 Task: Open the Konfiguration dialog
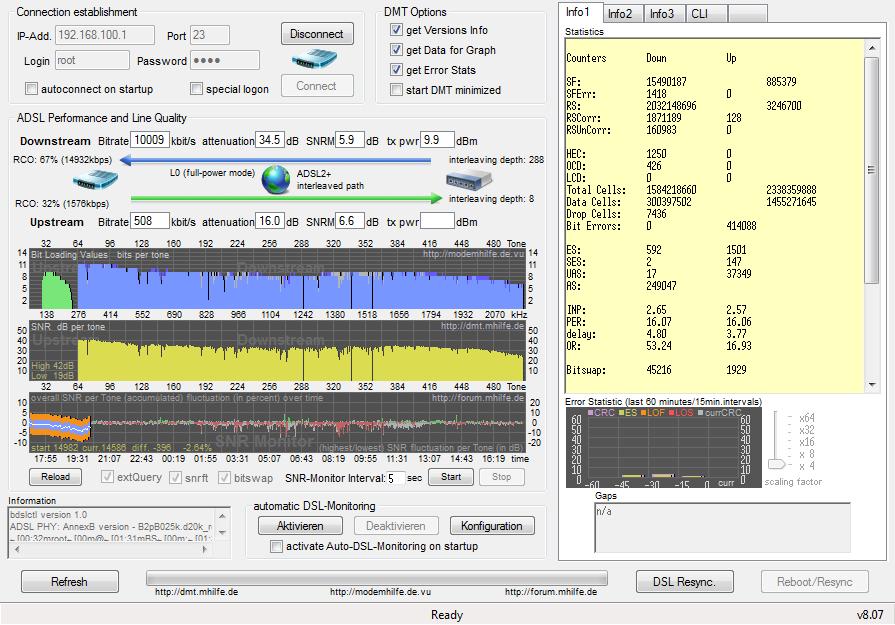click(492, 526)
